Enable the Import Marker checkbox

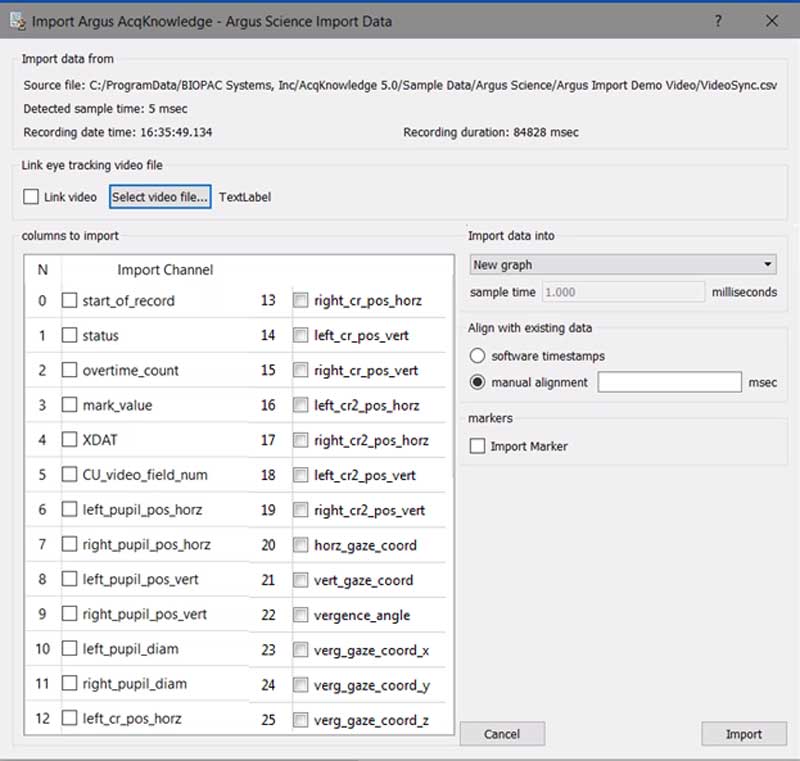[x=478, y=446]
